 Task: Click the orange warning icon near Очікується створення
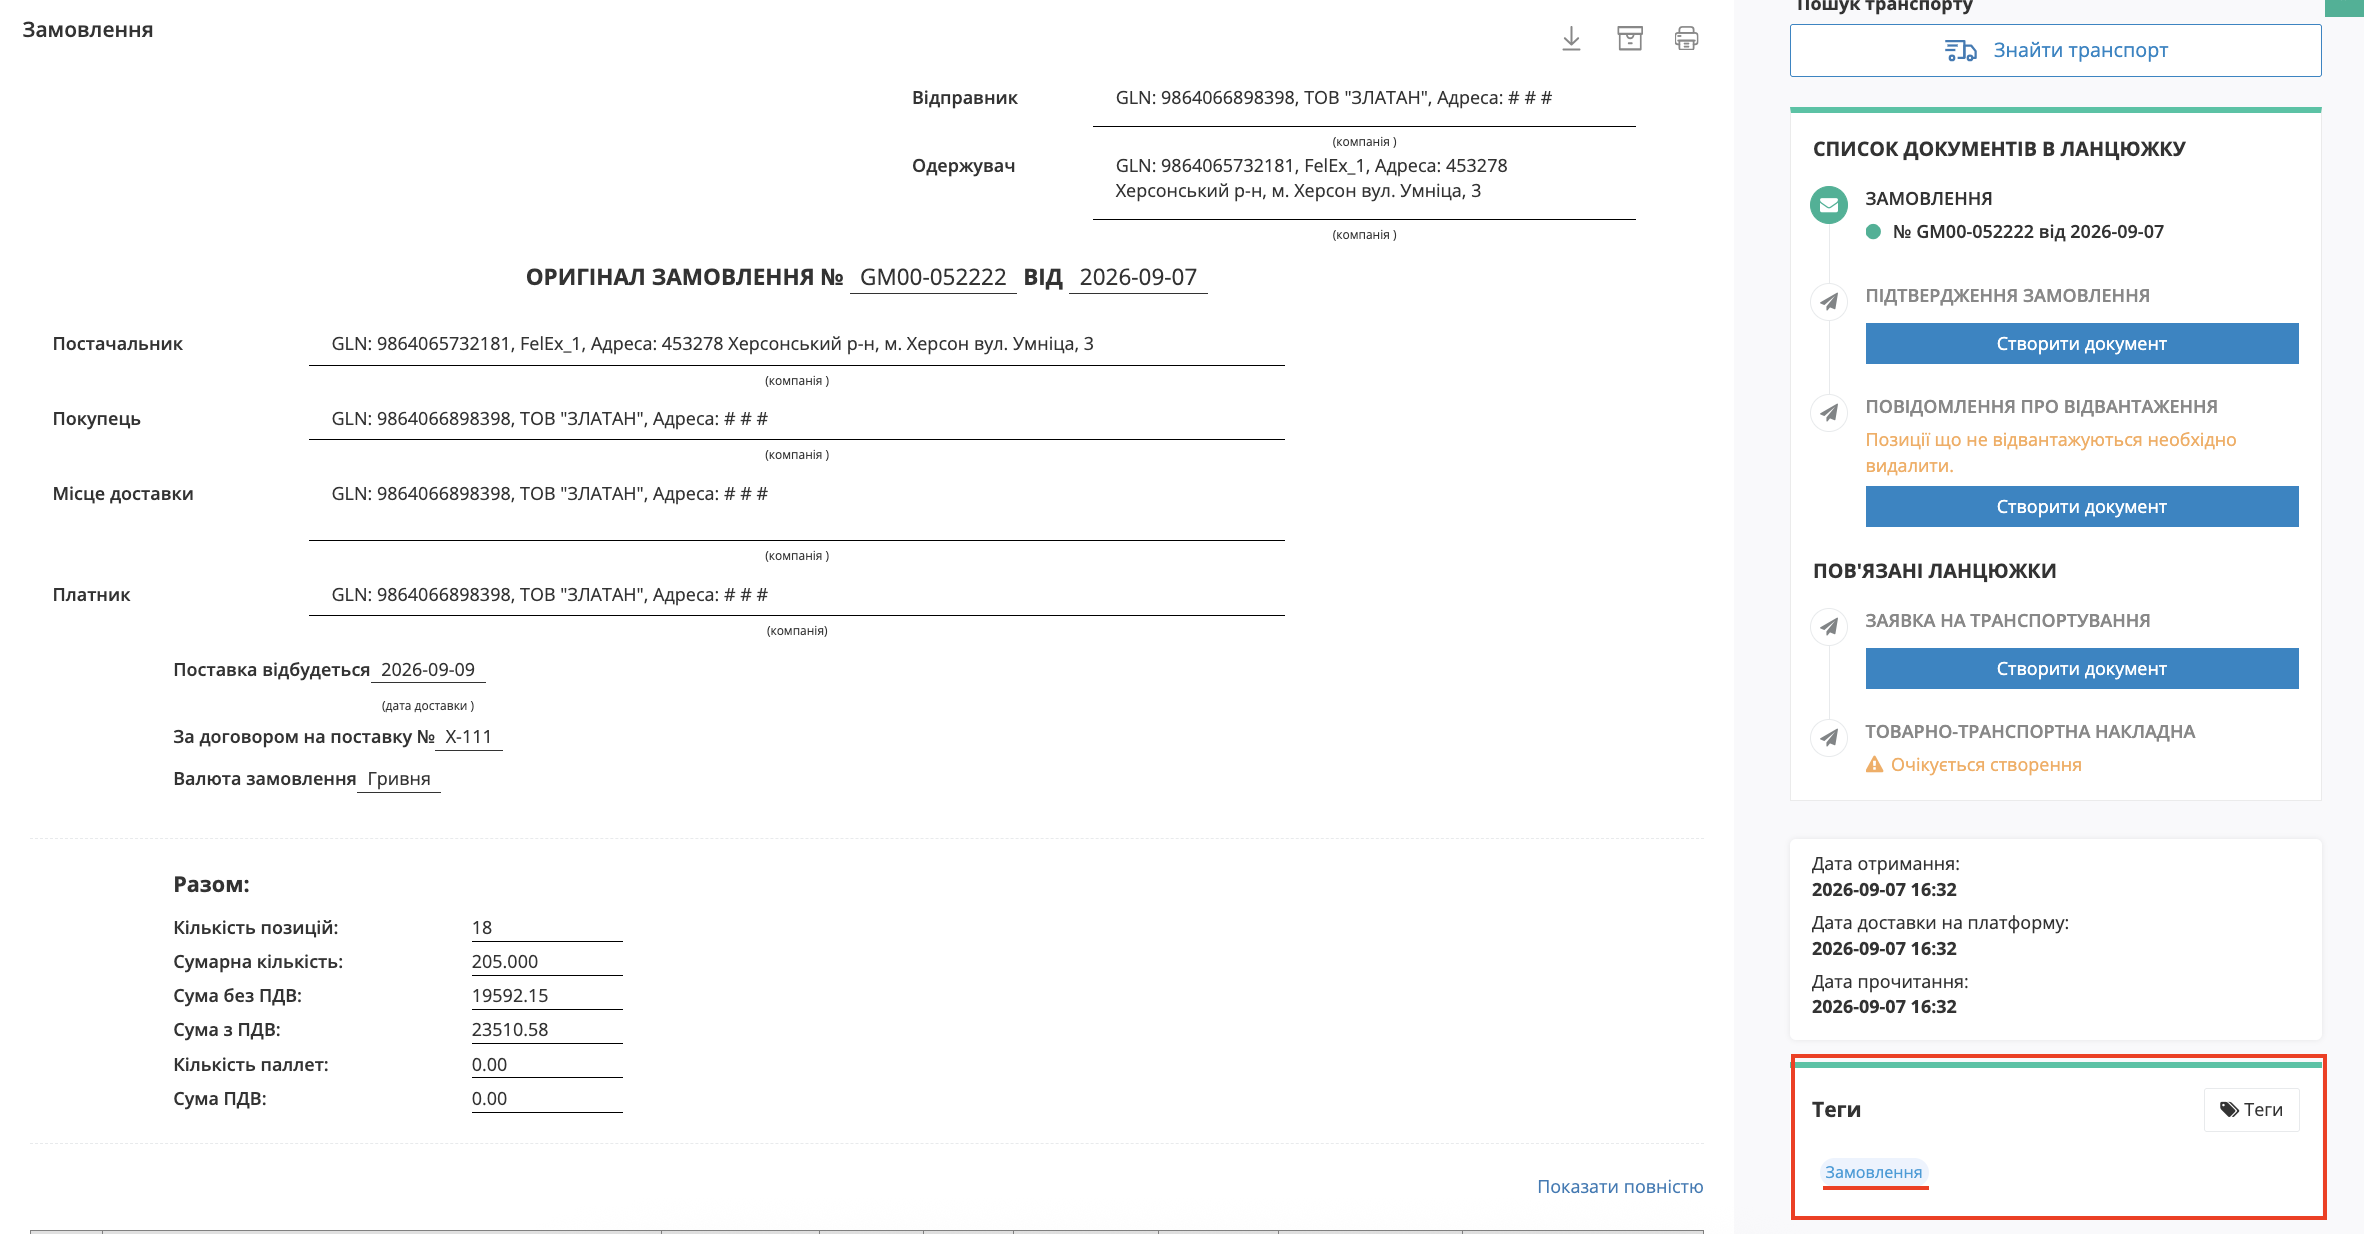(x=1875, y=765)
